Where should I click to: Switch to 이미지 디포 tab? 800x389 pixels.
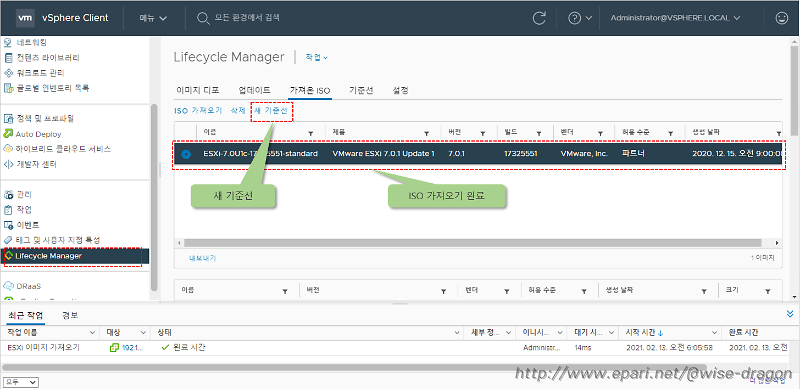(197, 90)
